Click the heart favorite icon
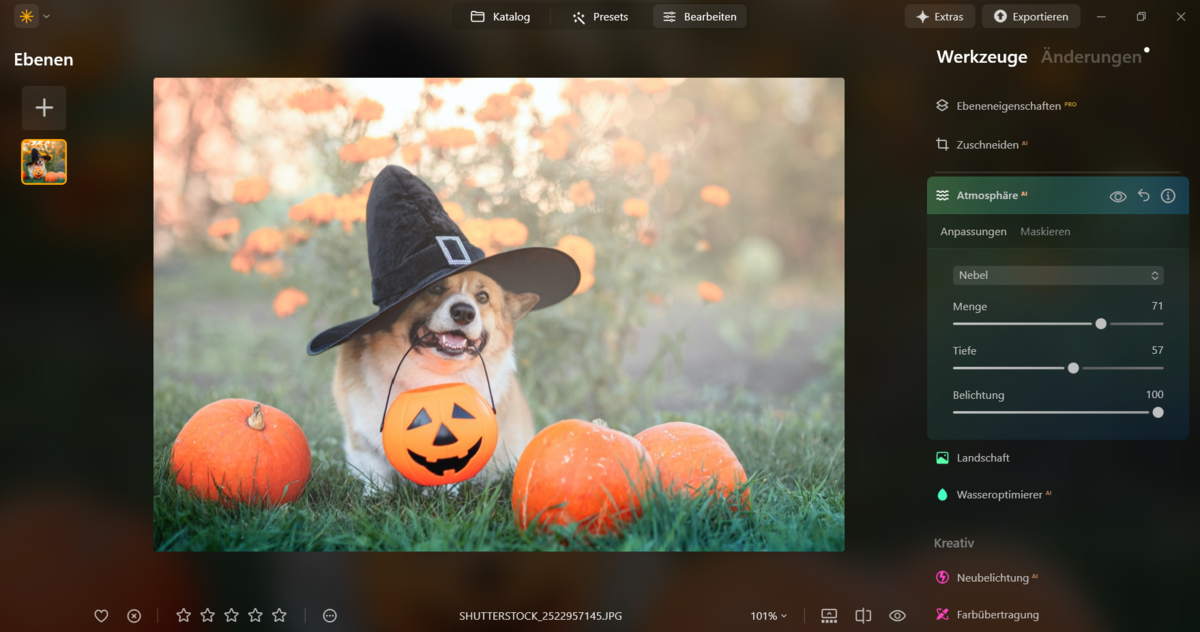The width and height of the screenshot is (1200, 632). [101, 616]
